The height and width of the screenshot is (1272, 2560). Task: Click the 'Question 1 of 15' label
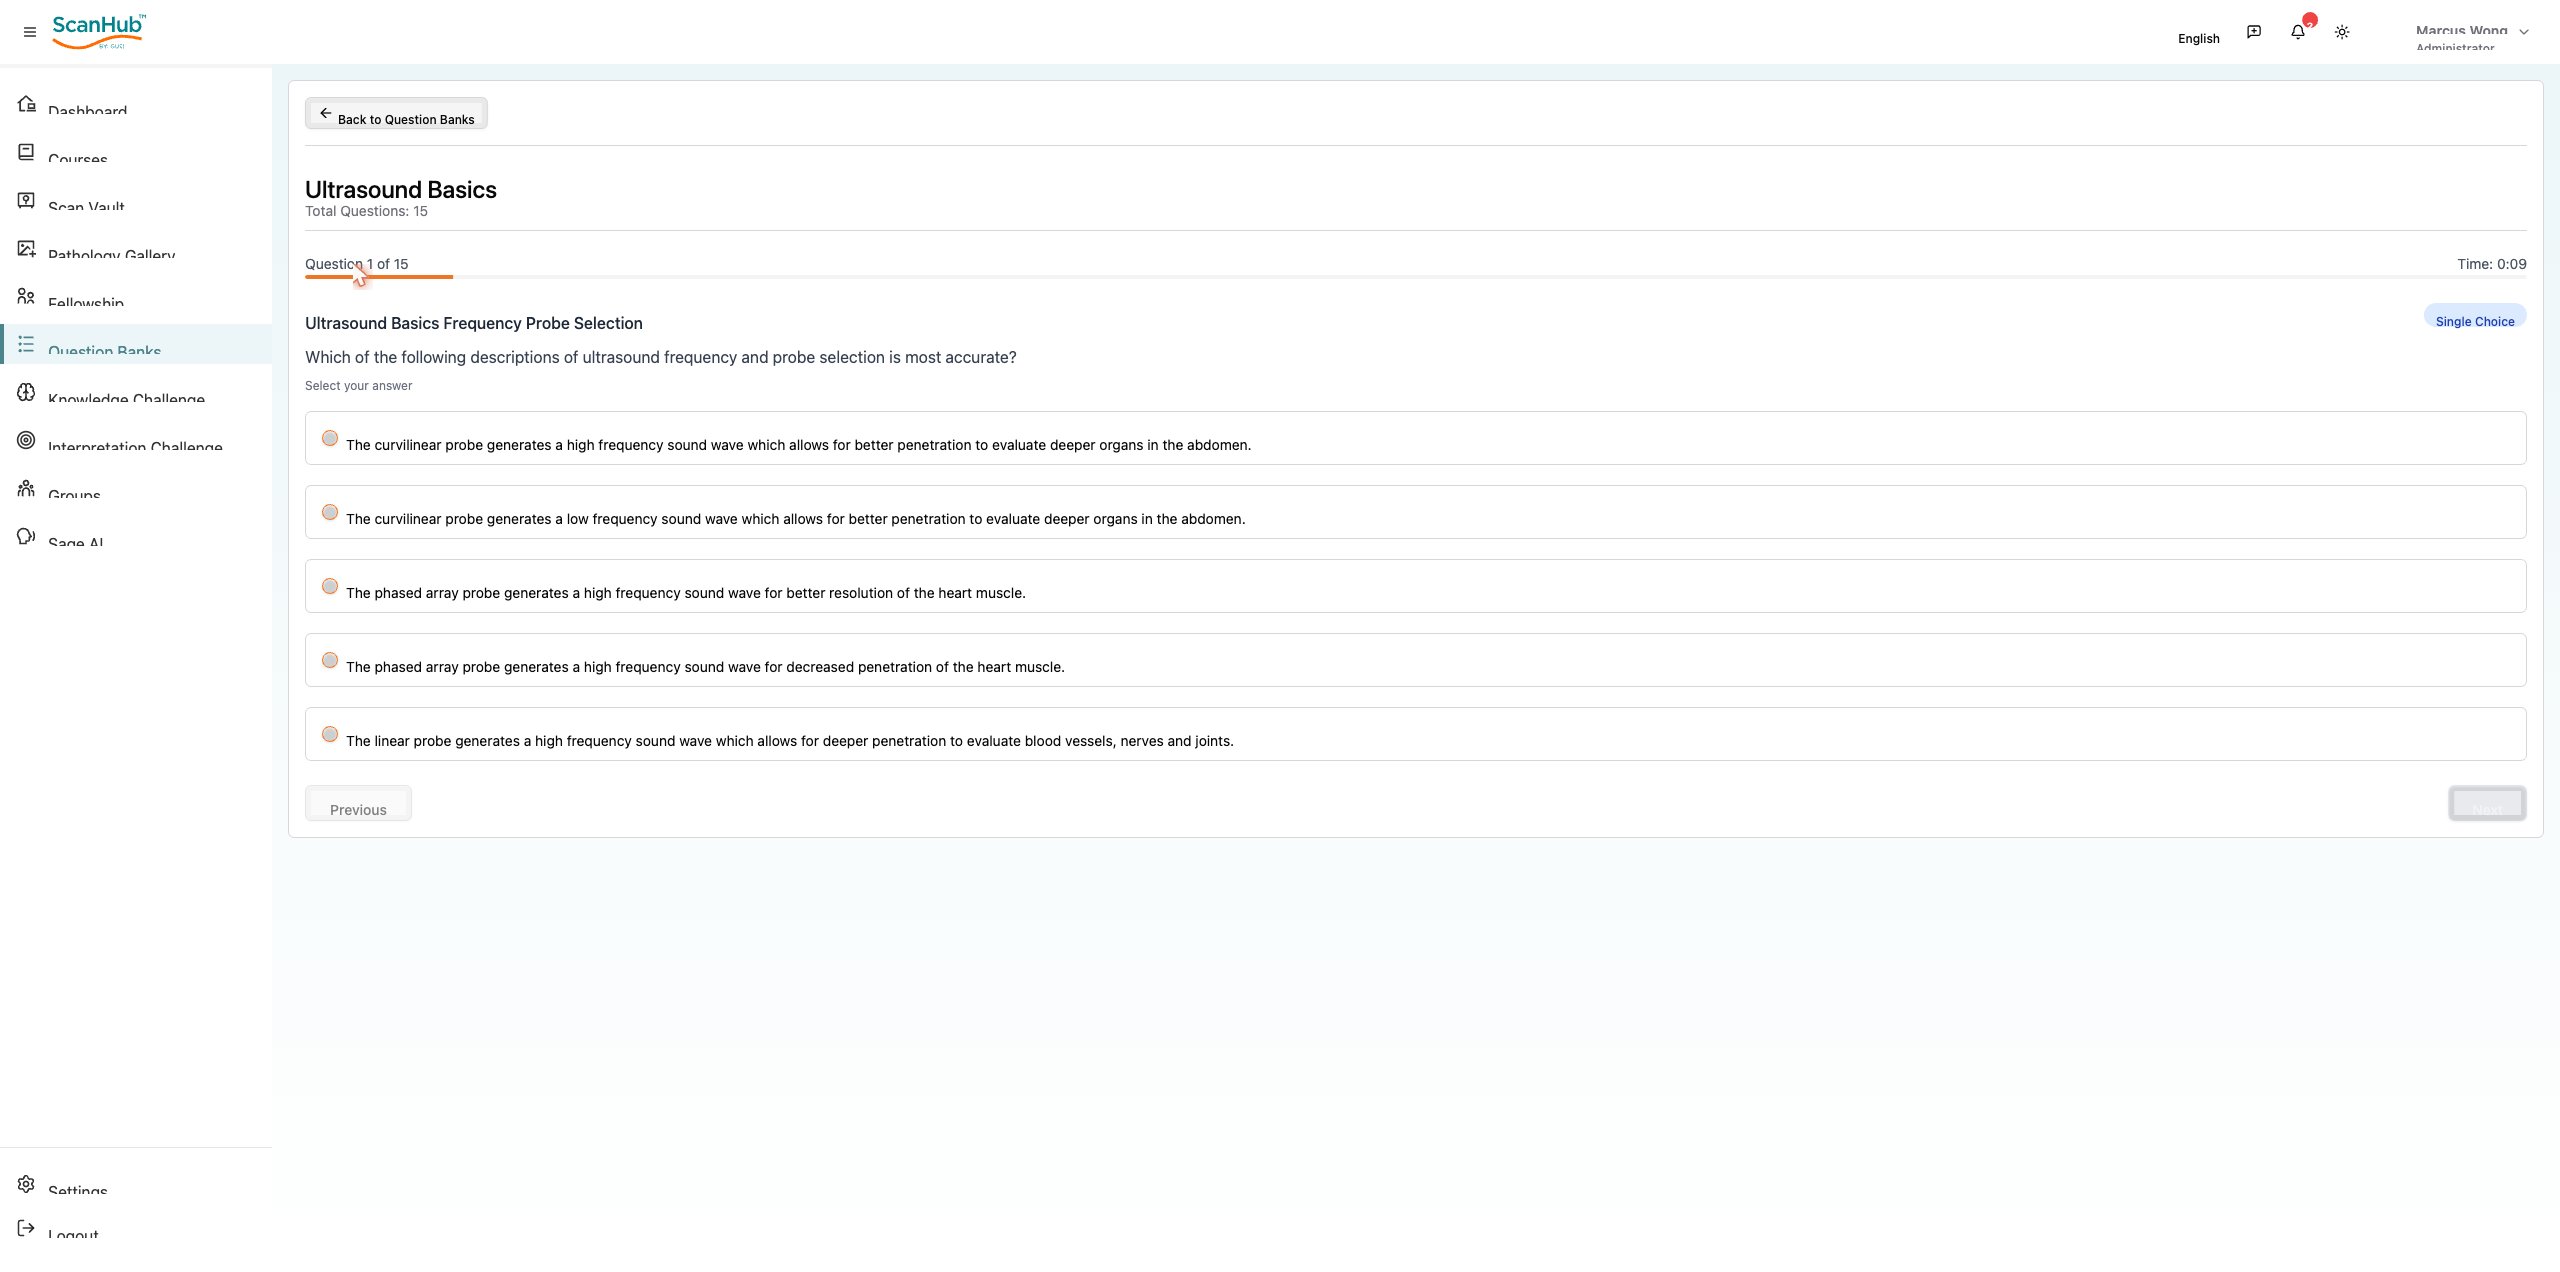pyautogui.click(x=356, y=264)
